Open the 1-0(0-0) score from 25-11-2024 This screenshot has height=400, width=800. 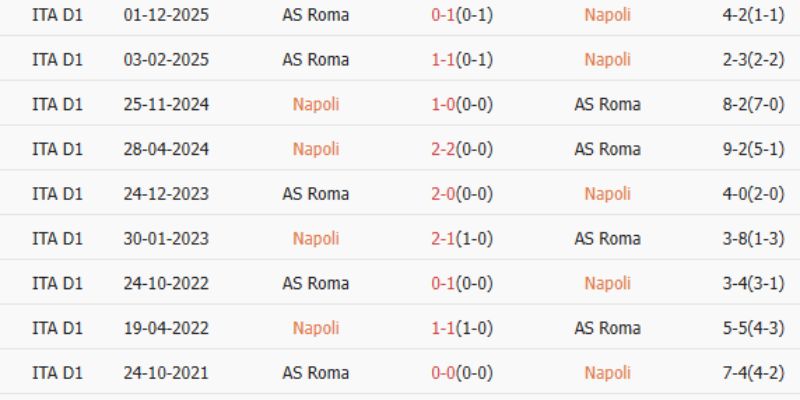[x=461, y=104]
